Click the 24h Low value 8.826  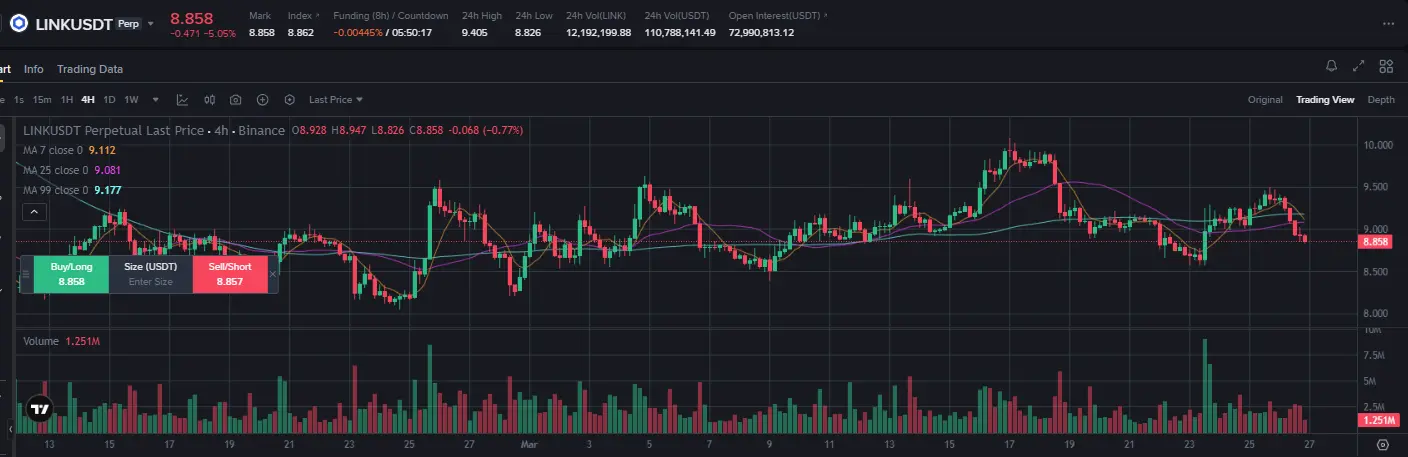(529, 33)
